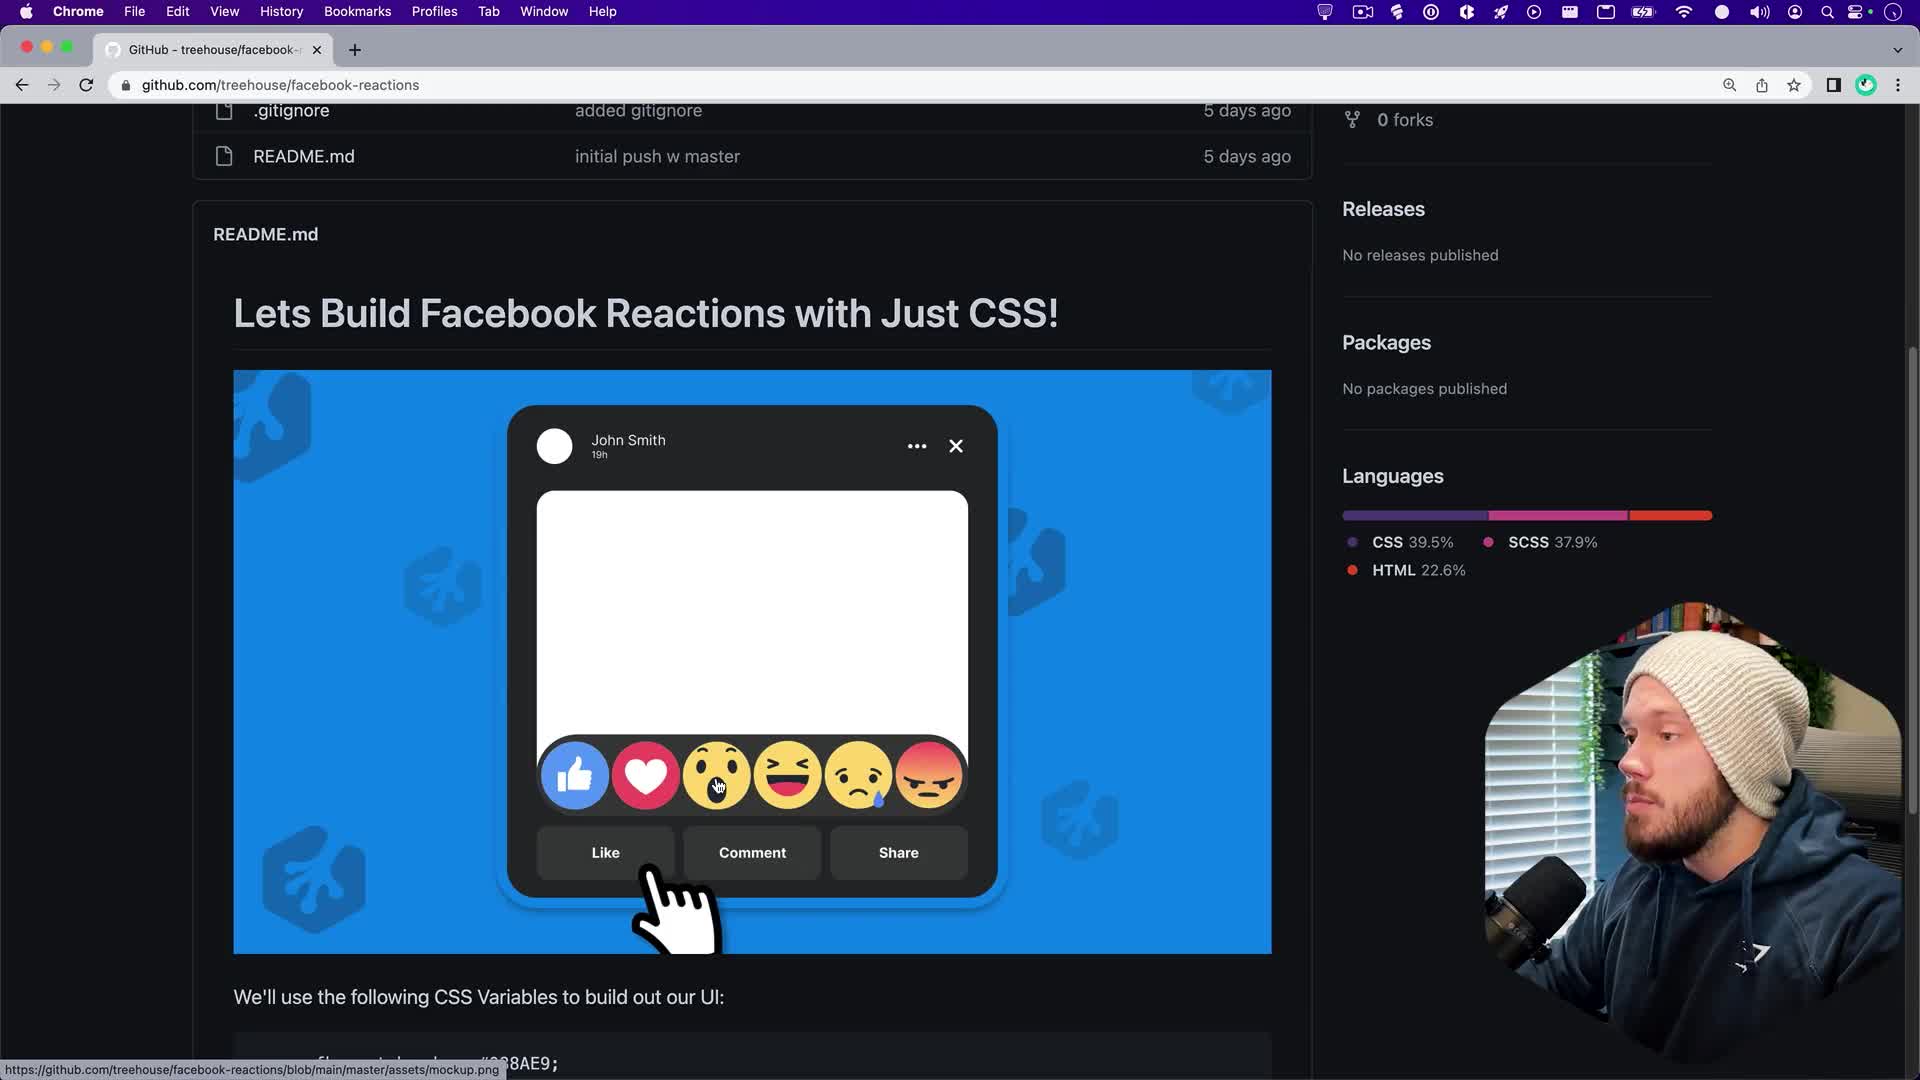Click the back navigation arrow
The image size is (1920, 1080).
tap(22, 85)
